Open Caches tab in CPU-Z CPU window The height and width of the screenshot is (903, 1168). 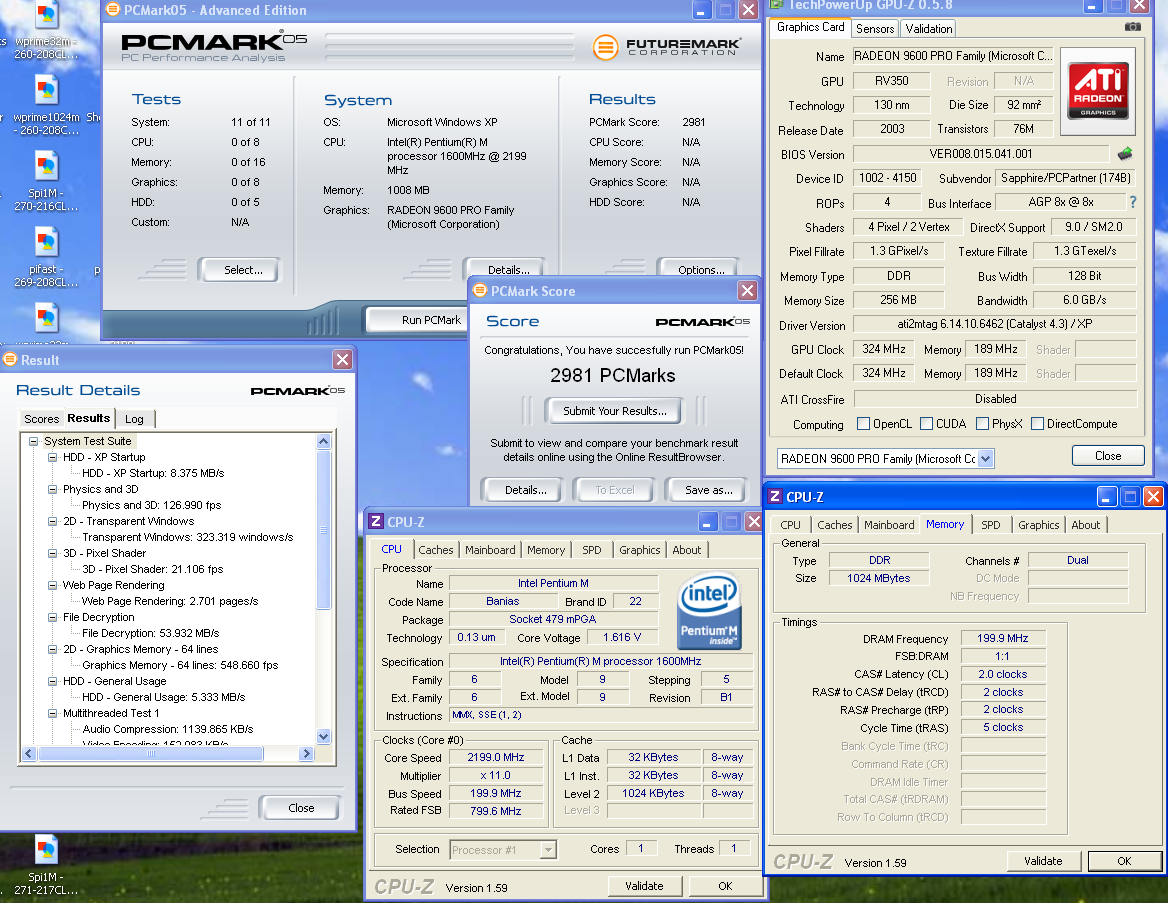coord(436,550)
